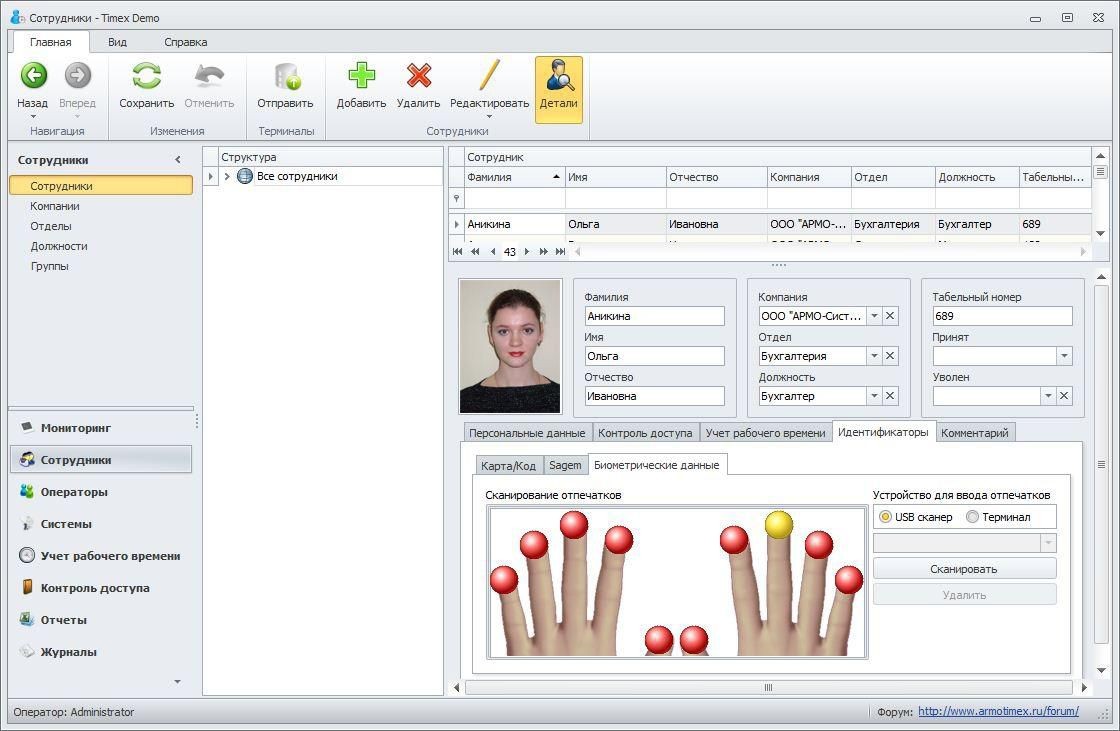Click the green plus Добавить icon
The height and width of the screenshot is (731, 1120).
[x=361, y=76]
